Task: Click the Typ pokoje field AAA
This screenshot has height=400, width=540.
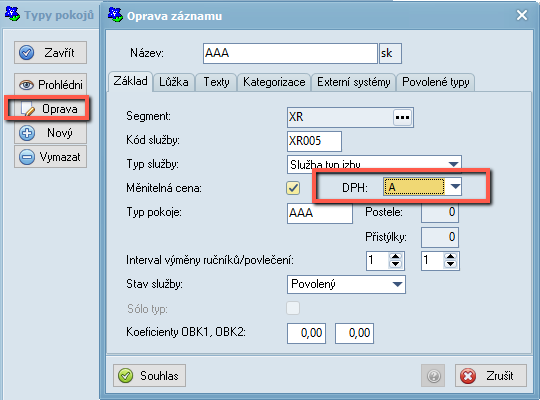Action: pos(320,213)
